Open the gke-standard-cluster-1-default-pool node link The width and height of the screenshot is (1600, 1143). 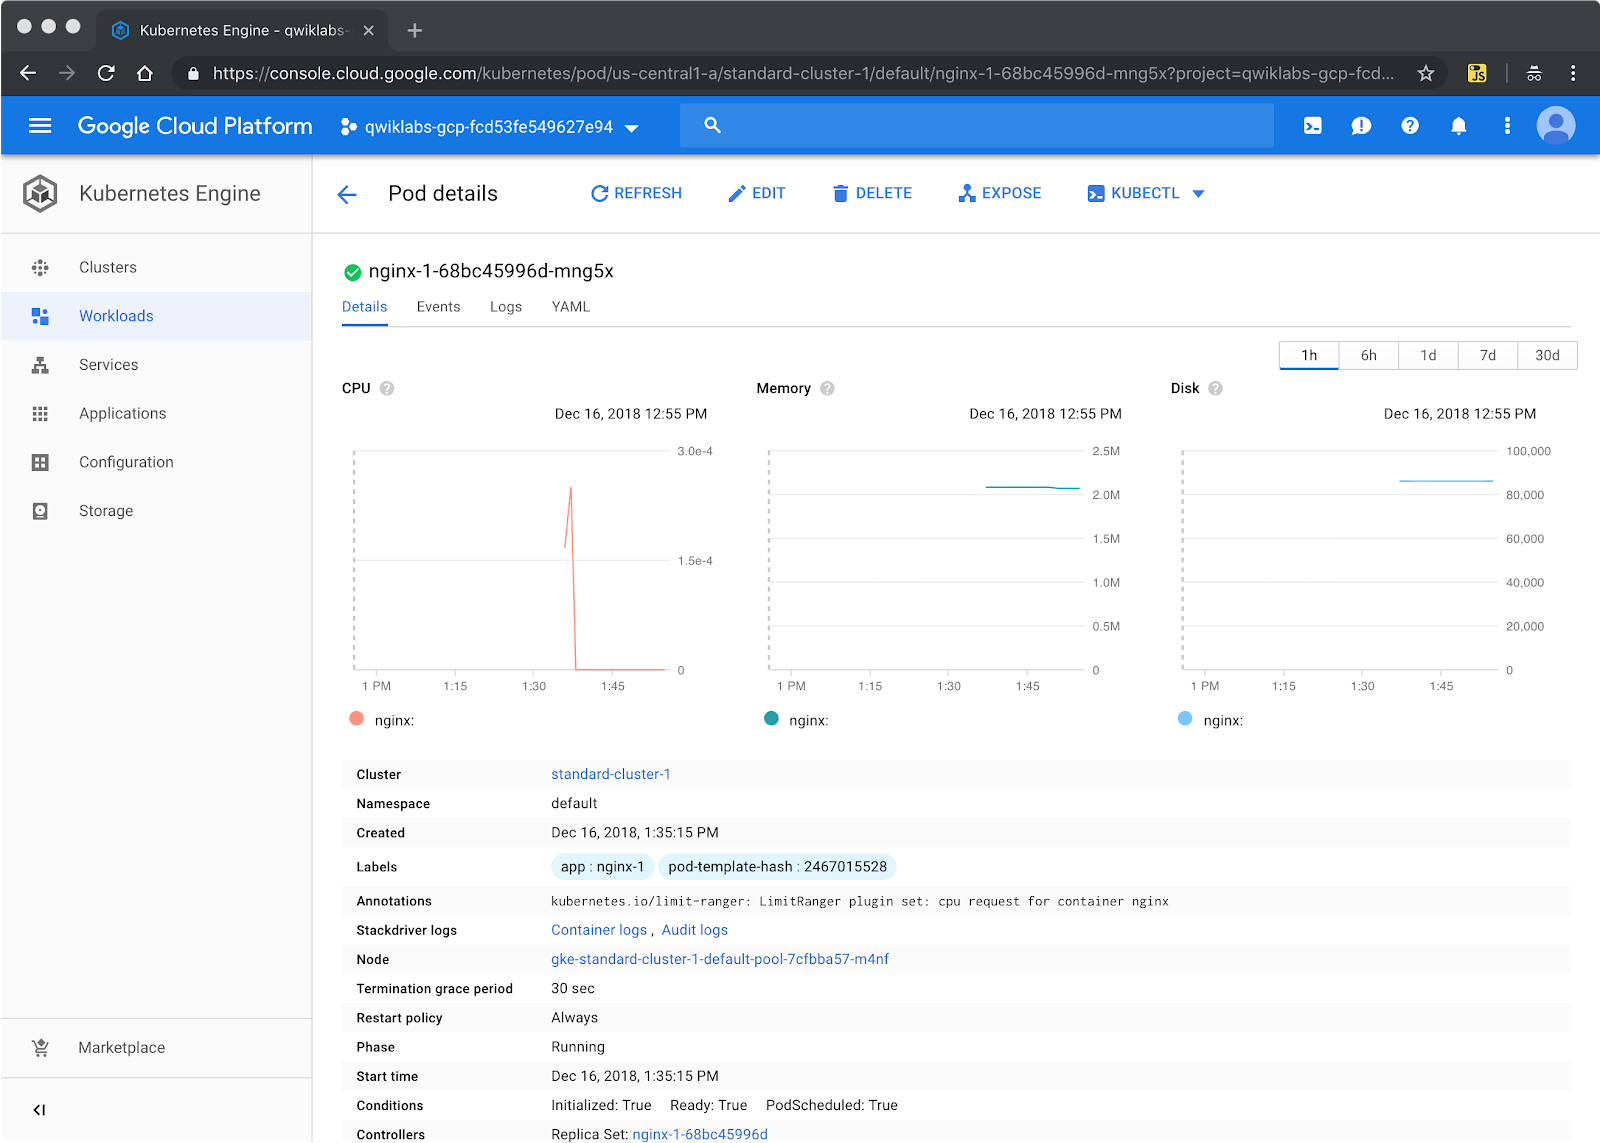pyautogui.click(x=720, y=959)
